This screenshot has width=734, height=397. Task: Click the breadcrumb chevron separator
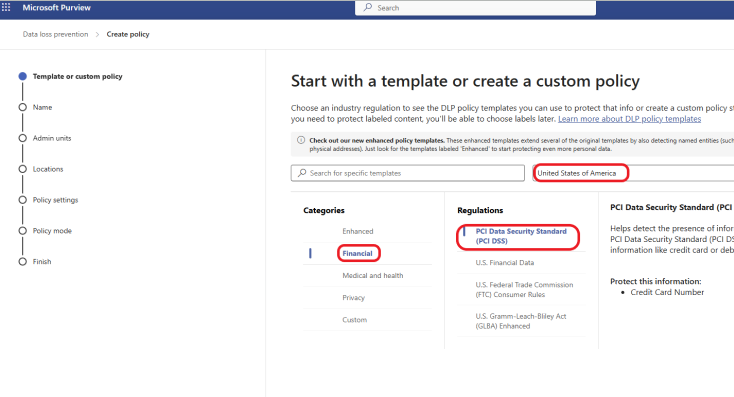pos(97,34)
